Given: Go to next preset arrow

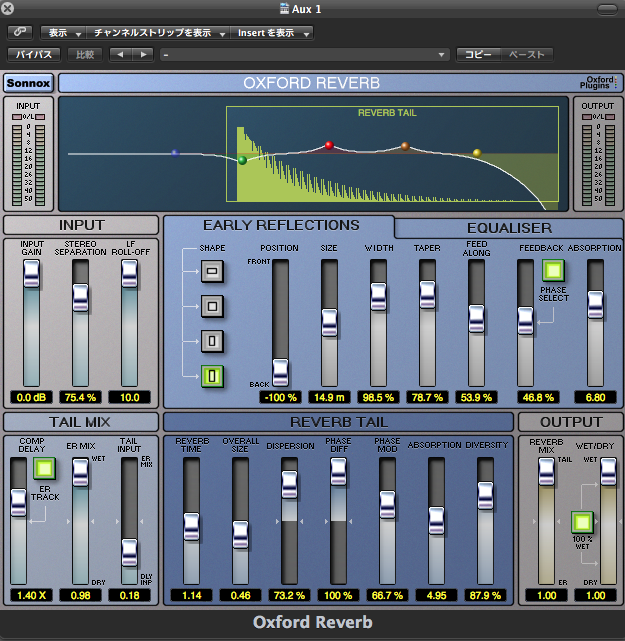Looking at the screenshot, I should [x=143, y=54].
